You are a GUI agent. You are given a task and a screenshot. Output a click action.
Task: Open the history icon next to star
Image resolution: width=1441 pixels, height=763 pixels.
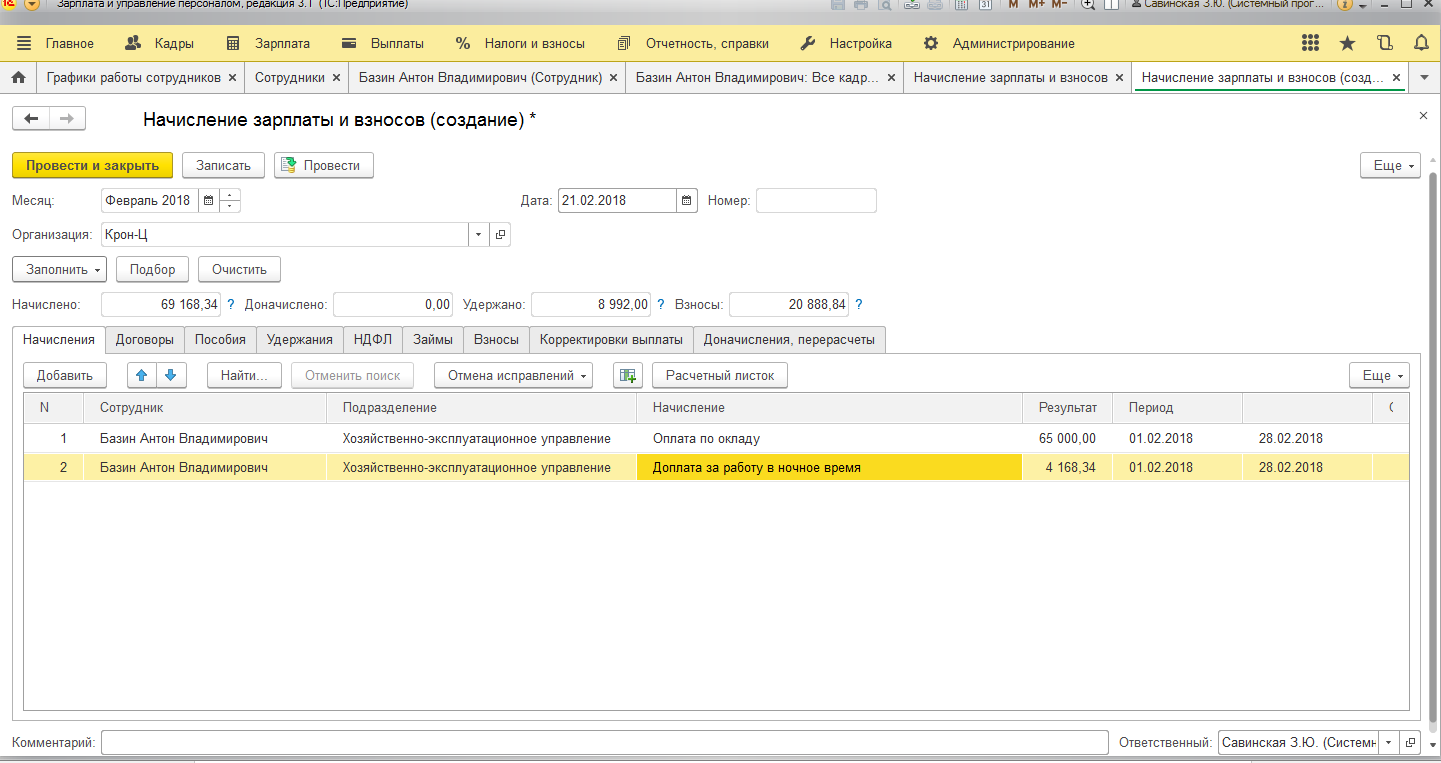pyautogui.click(x=1384, y=43)
